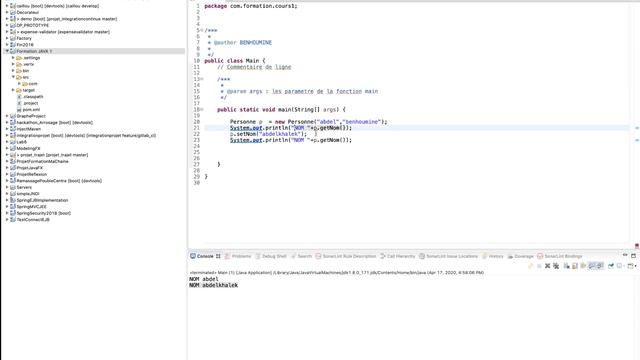Select the ProjetReflexion project
640x360 pixels.
coord(32,174)
